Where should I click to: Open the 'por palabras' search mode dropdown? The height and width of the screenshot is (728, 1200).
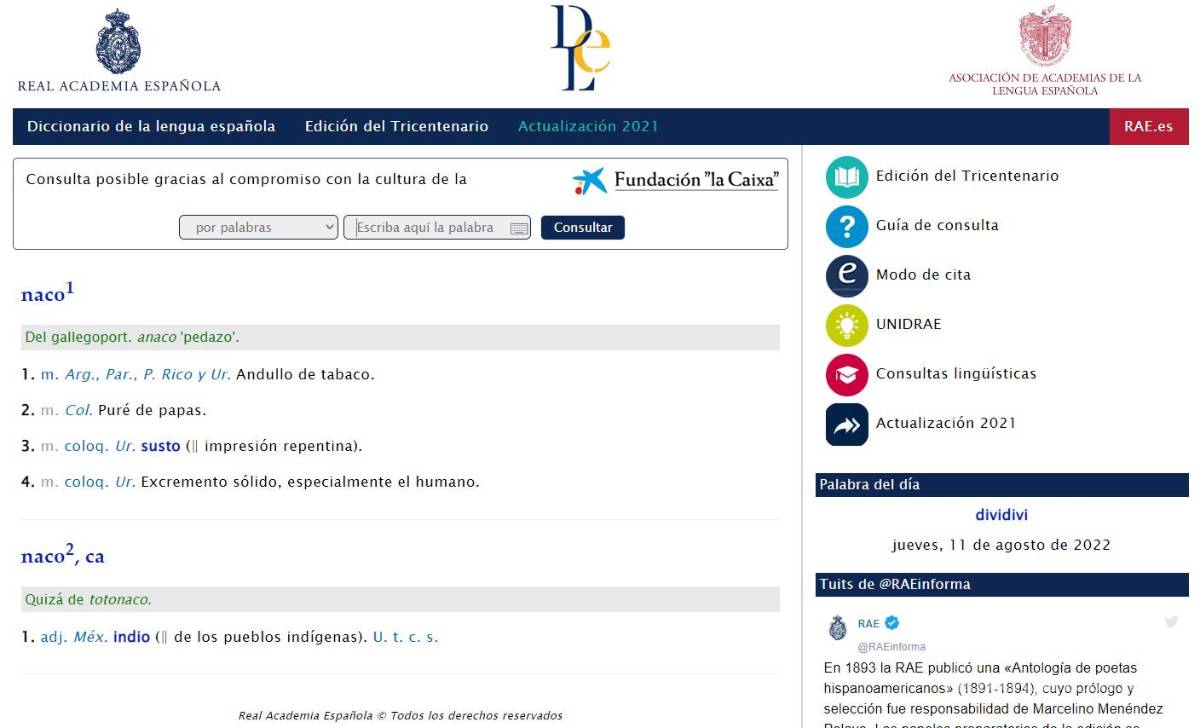(x=258, y=227)
